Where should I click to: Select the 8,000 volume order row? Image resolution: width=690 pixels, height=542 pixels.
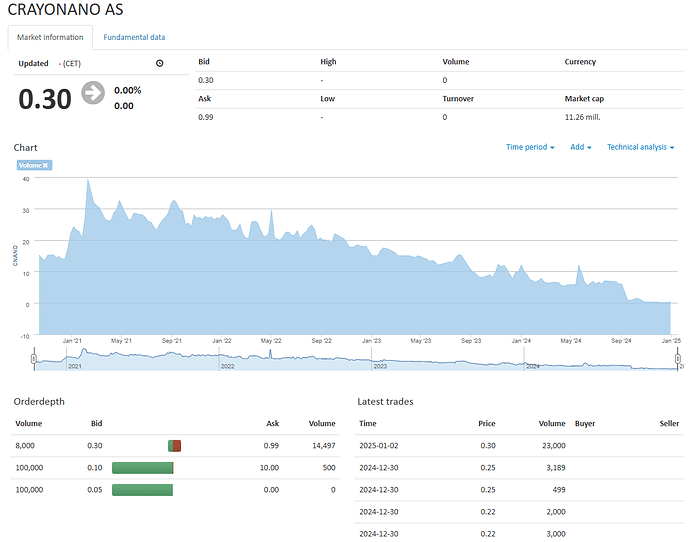tap(175, 446)
